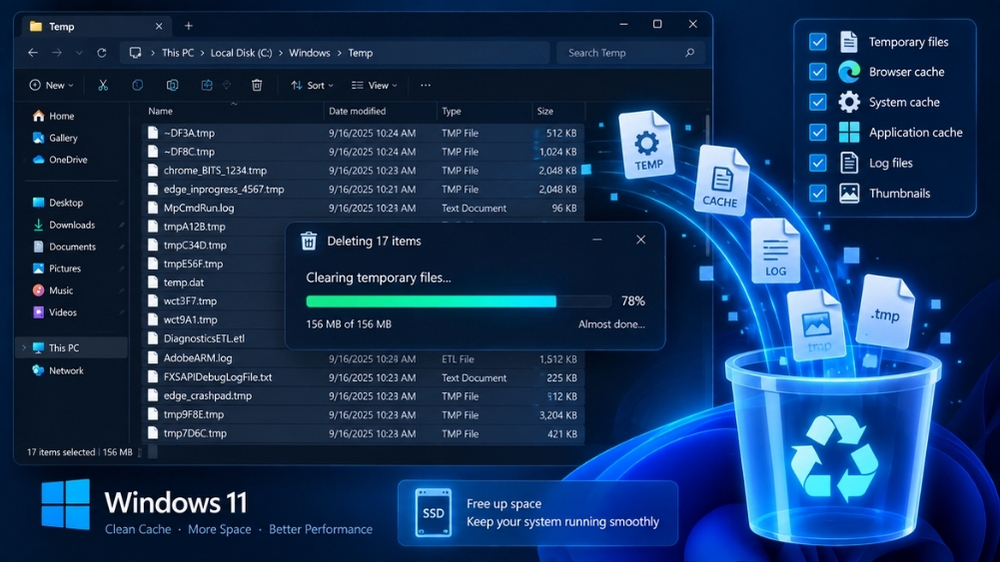Uncheck the Application cache checkbox
This screenshot has width=1000, height=562.
point(818,132)
